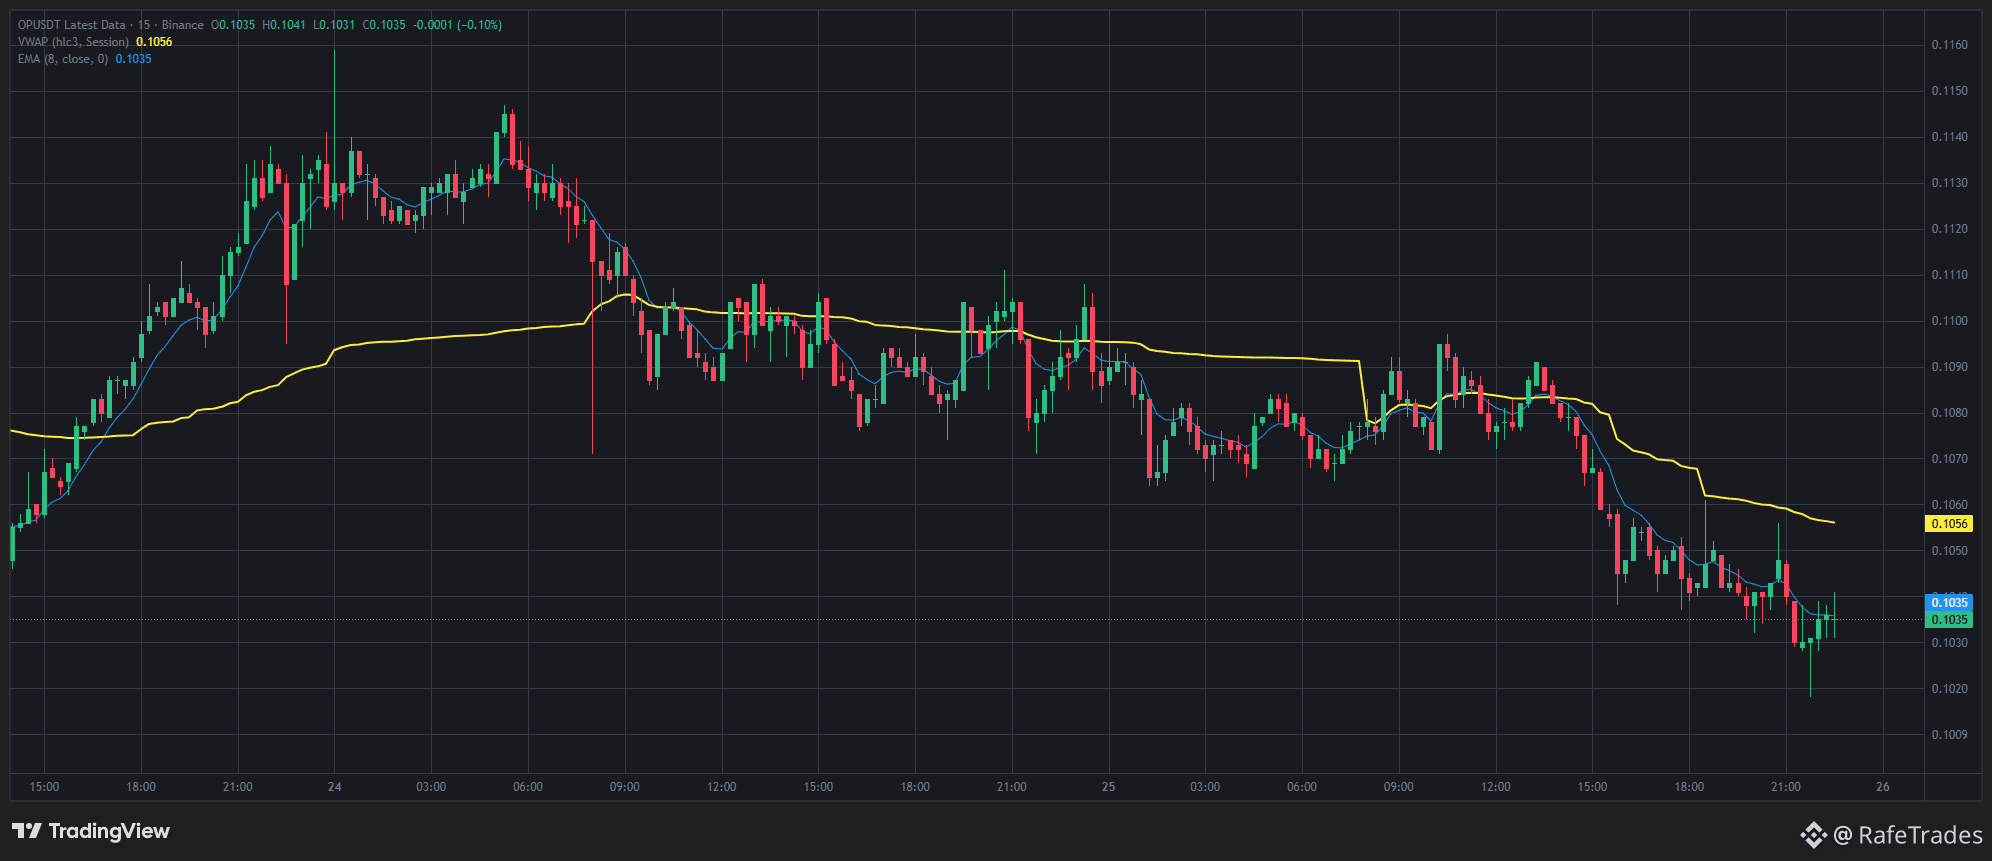1992x861 pixels.
Task: Select the low value L0.1031 in legend
Action: click(334, 25)
